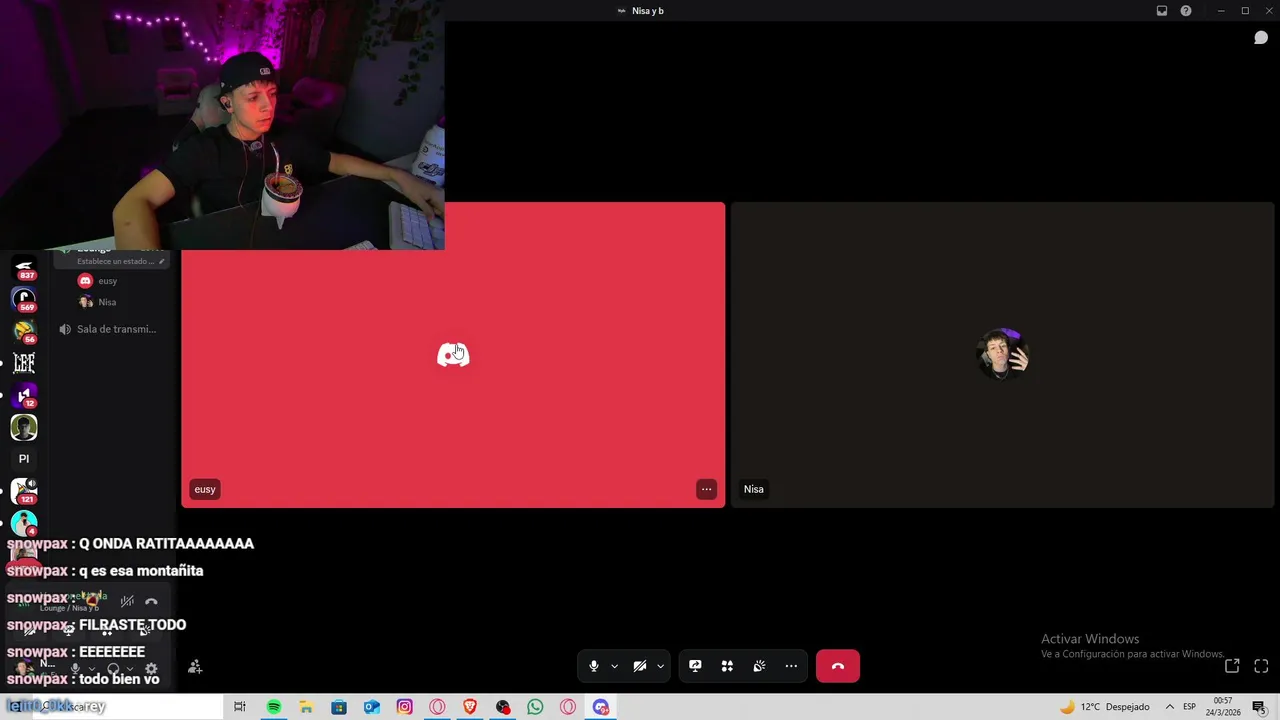
Task: Open Instagram from the taskbar
Action: pos(404,707)
